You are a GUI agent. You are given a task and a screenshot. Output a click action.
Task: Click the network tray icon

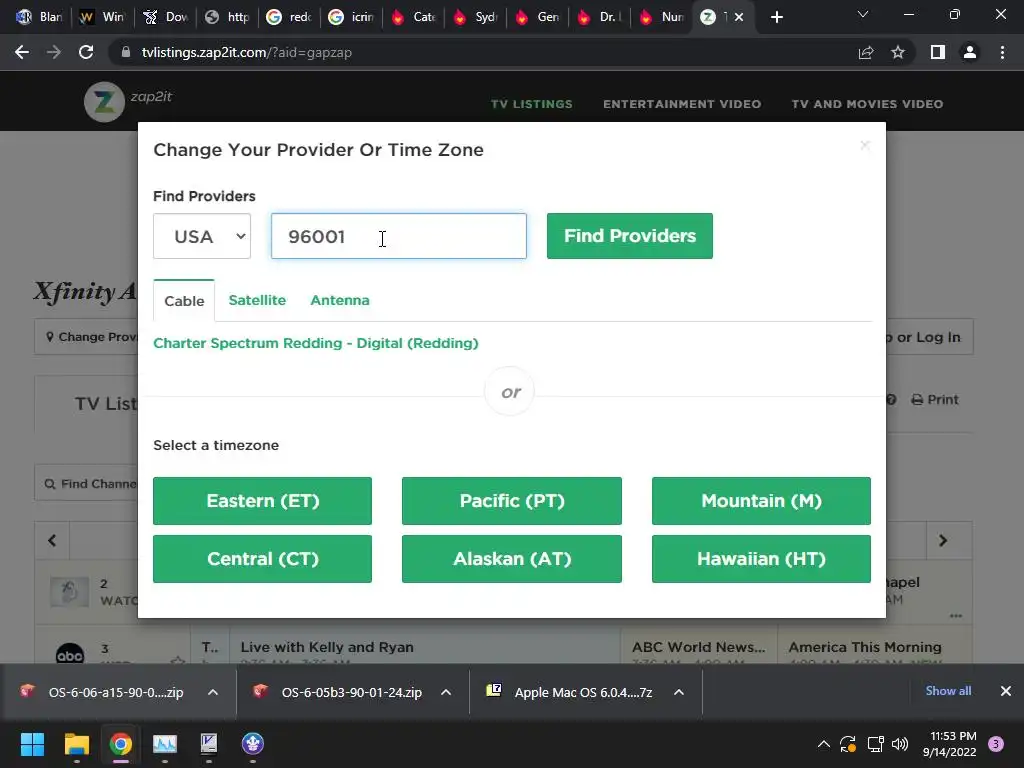875,744
